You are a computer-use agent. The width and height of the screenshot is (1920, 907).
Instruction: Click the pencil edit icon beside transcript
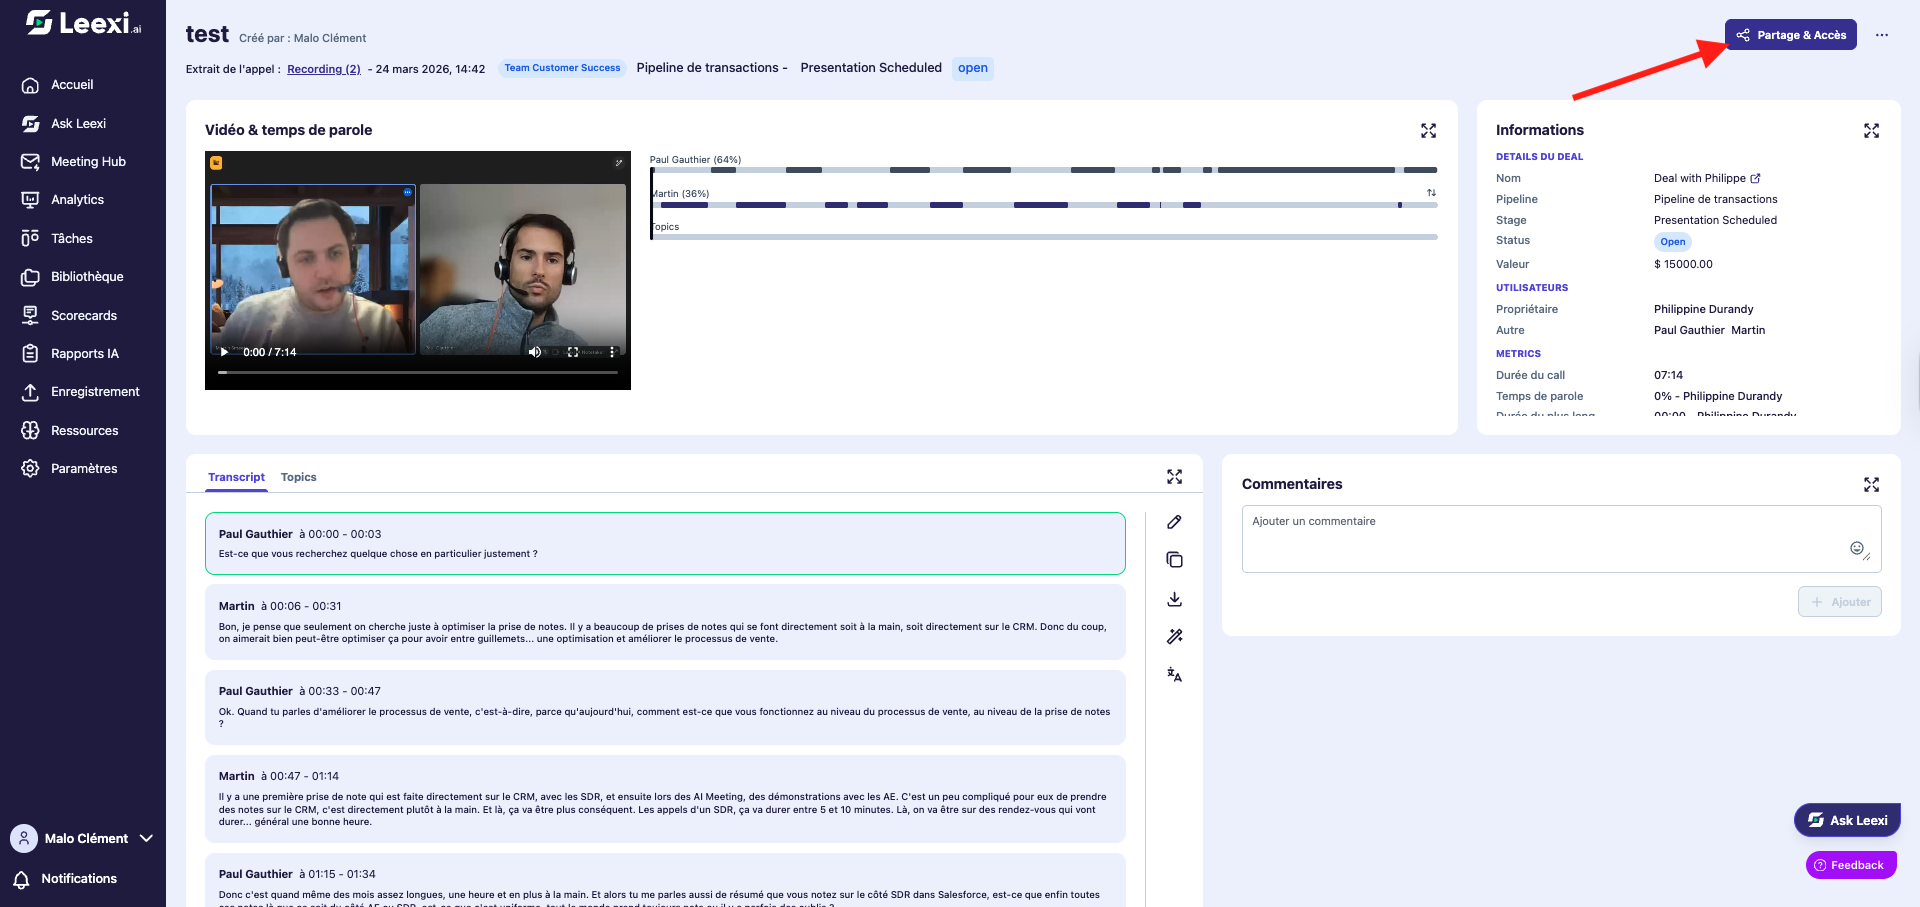click(x=1174, y=522)
